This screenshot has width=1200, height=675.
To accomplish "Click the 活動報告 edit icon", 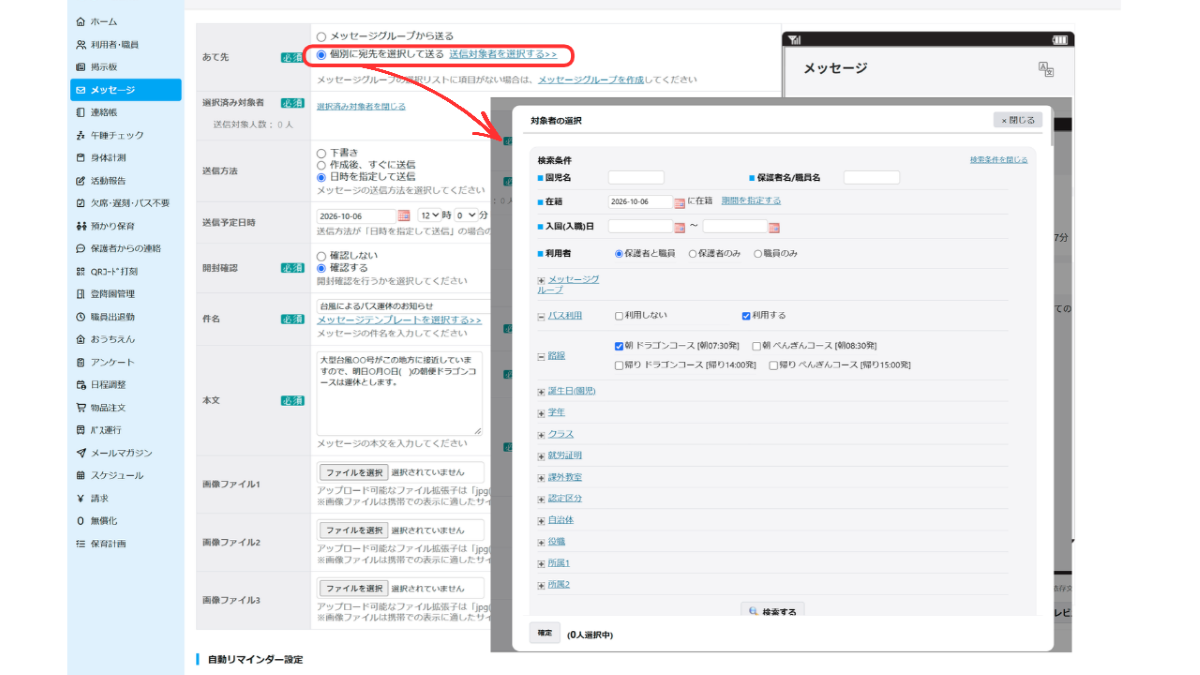I will pos(81,181).
